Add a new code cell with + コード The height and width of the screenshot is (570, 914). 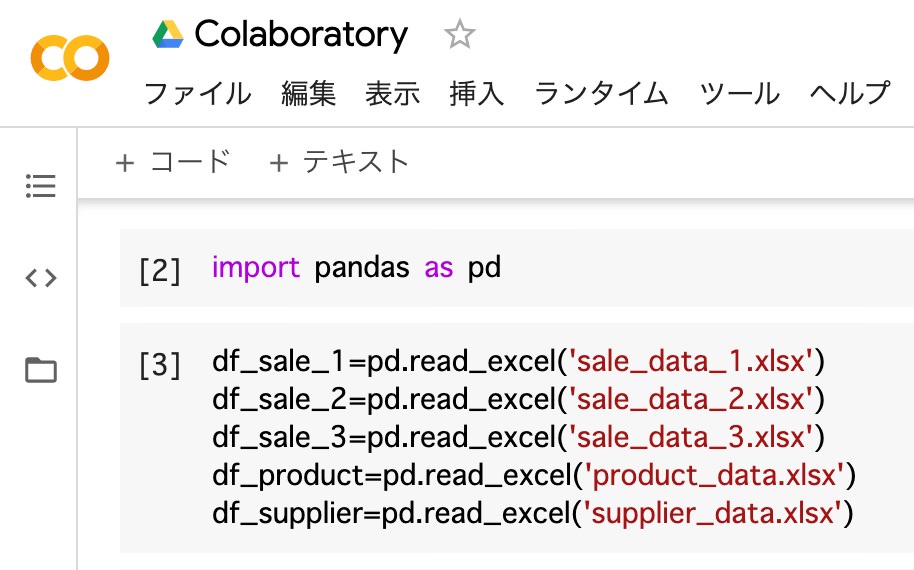(173, 161)
